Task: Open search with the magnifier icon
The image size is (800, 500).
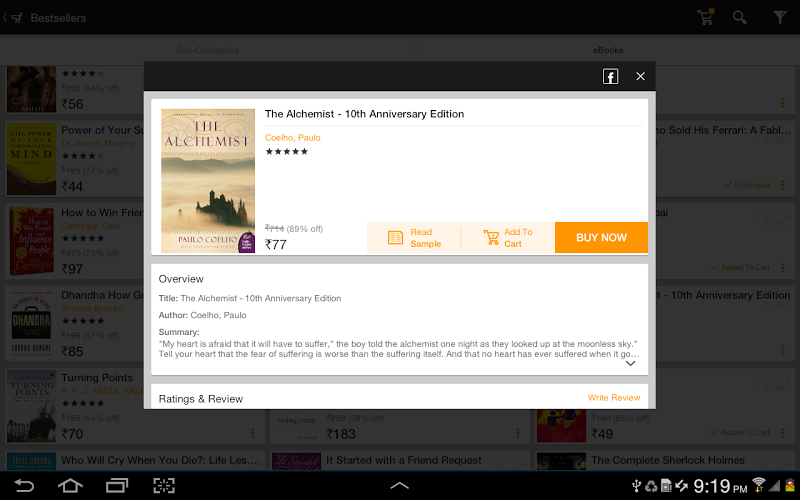Action: pyautogui.click(x=740, y=18)
